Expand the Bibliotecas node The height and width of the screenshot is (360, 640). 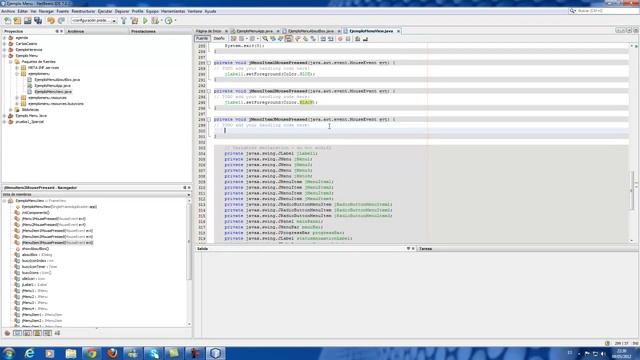[x=11, y=110]
